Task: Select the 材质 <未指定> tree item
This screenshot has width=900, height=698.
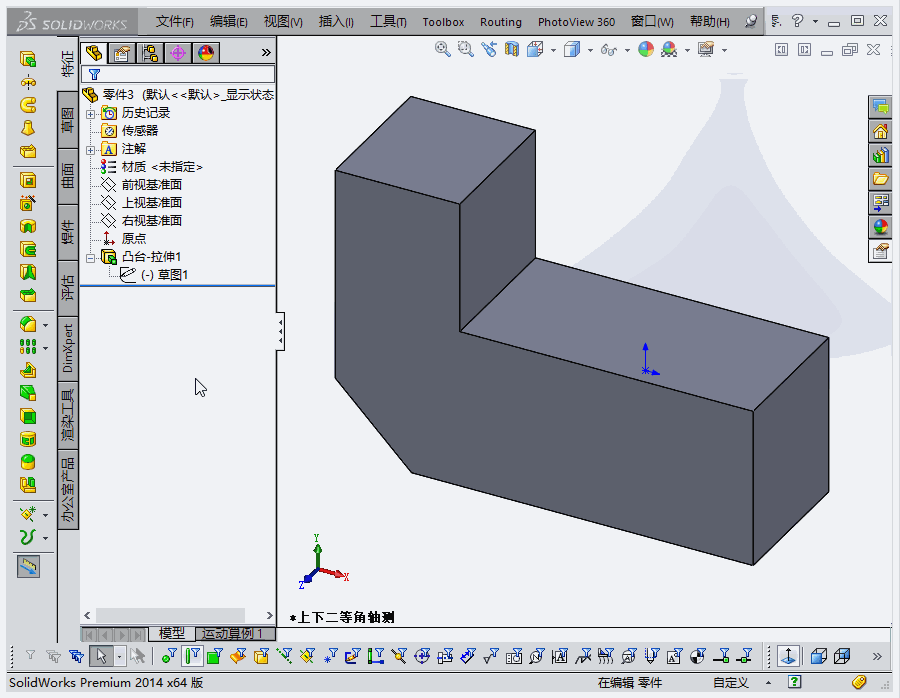Action: point(162,167)
